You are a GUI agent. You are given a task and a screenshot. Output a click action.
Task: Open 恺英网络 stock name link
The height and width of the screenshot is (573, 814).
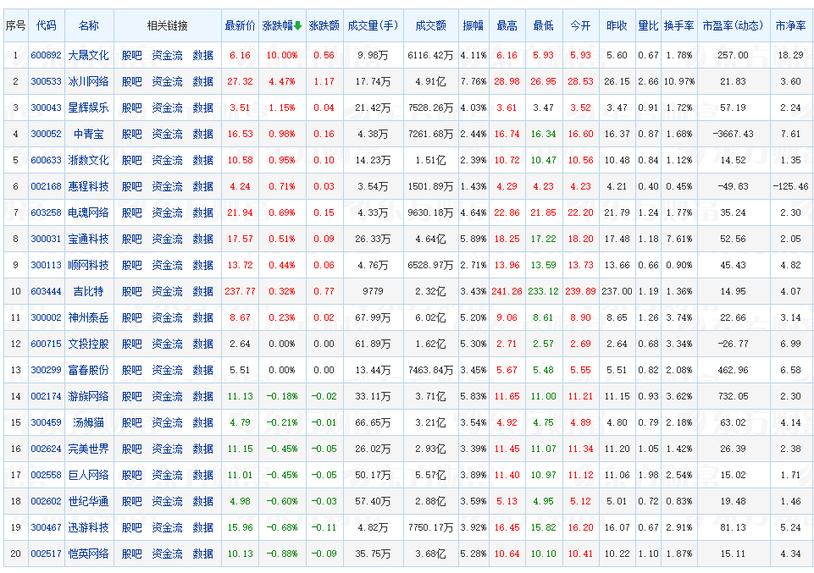tap(88, 554)
